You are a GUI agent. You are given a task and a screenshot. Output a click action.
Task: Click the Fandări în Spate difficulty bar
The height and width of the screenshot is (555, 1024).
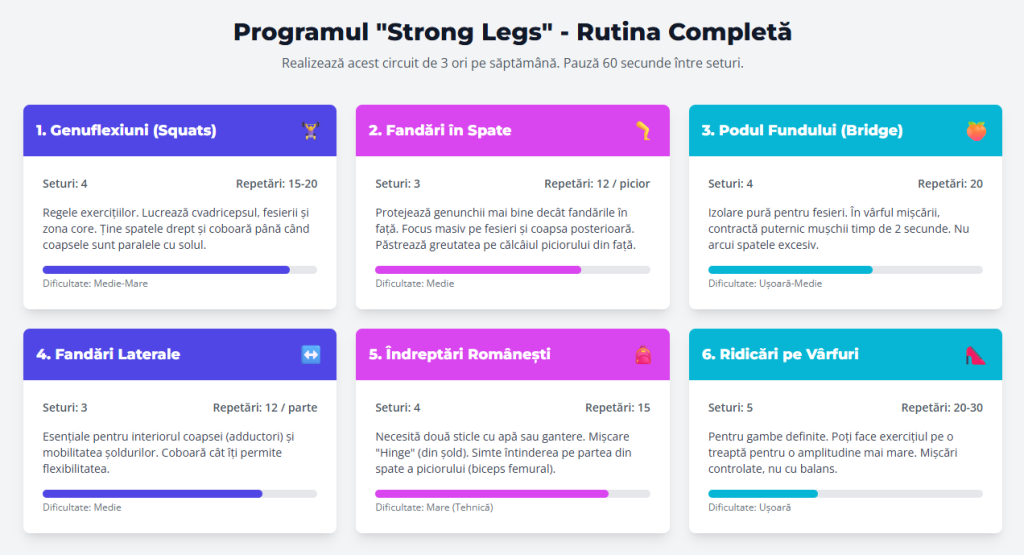click(x=512, y=270)
